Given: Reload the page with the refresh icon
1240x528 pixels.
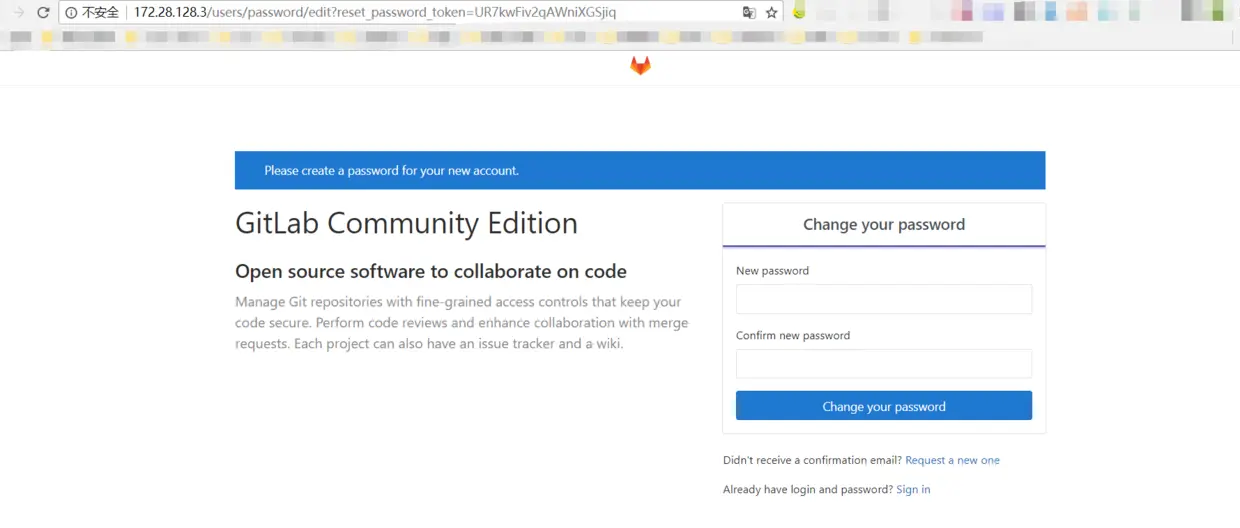Looking at the screenshot, I should 43,13.
